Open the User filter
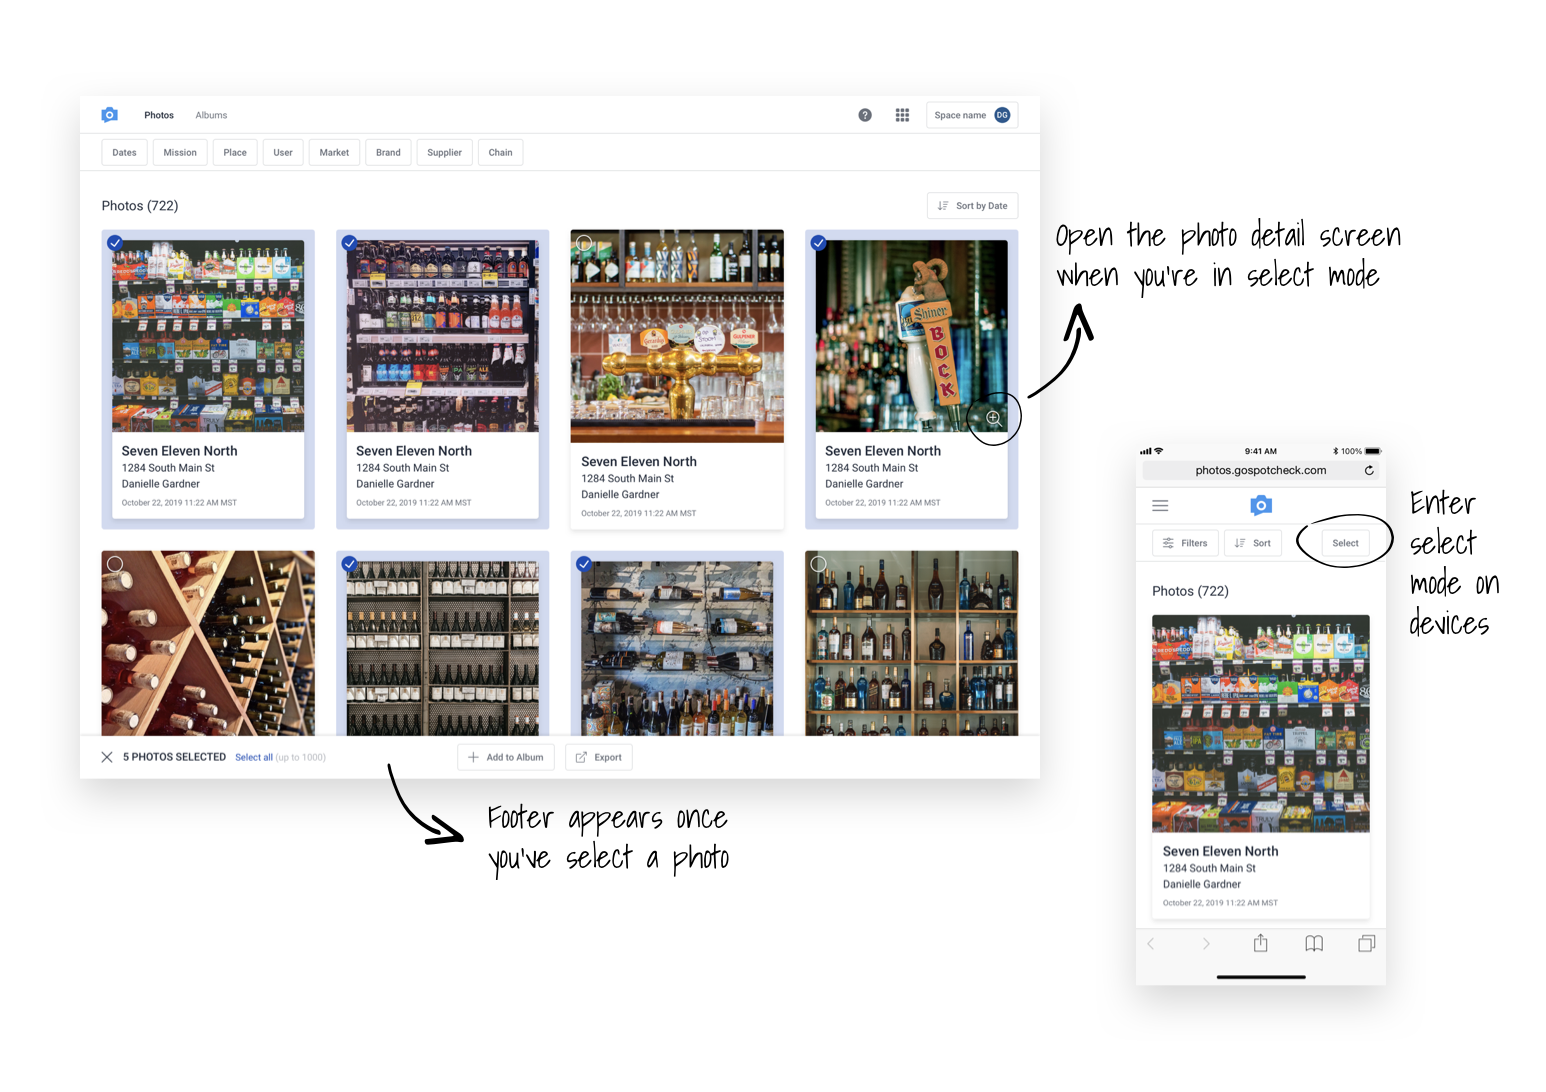The height and width of the screenshot is (1092, 1546). 283,153
